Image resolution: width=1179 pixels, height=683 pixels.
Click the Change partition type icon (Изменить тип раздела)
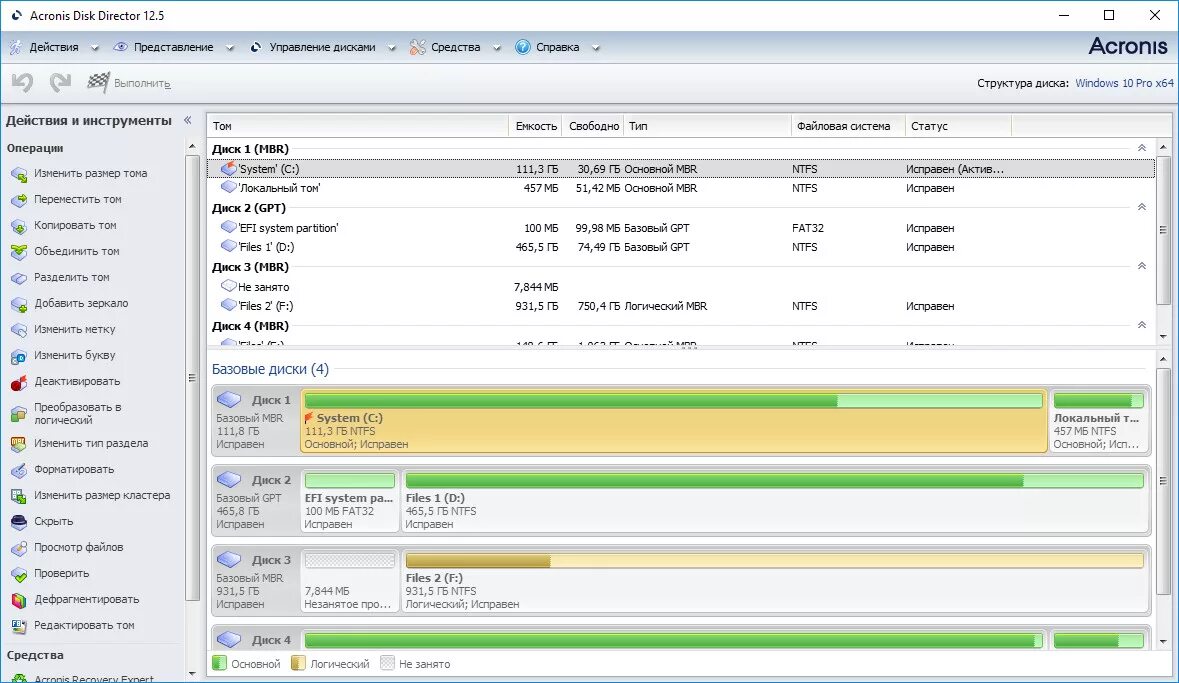tap(19, 444)
